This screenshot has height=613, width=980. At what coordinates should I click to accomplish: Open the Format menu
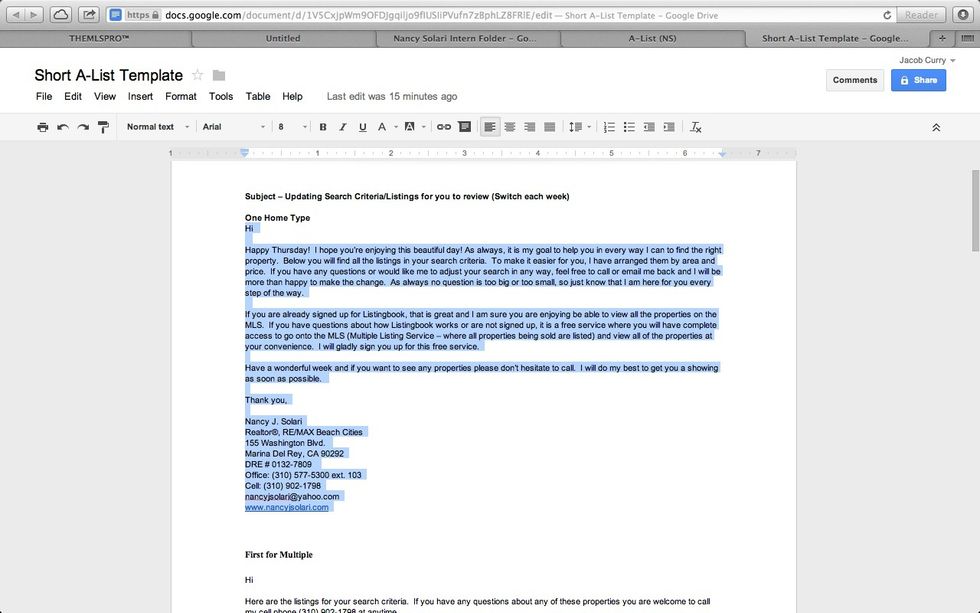[181, 97]
